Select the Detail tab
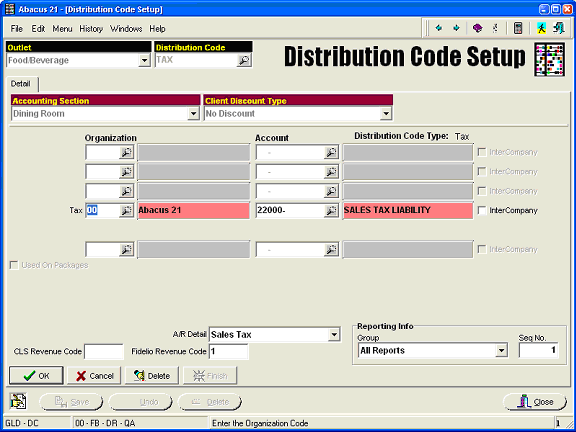 [x=21, y=84]
